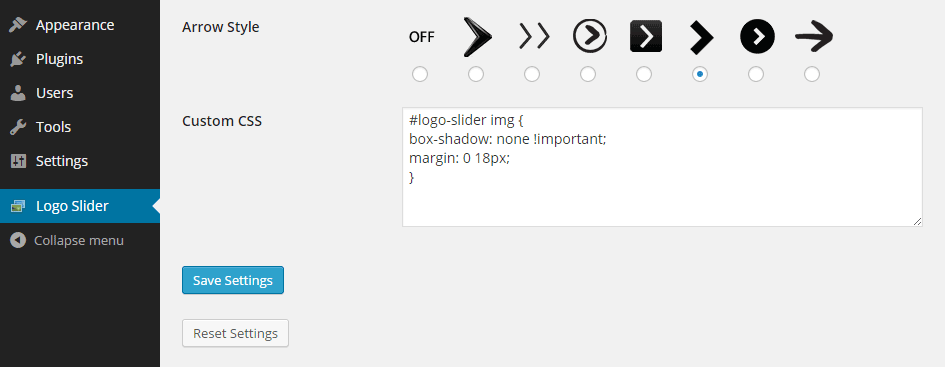Viewport: 945px width, 367px height.
Task: Click the Reset Settings button
Action: 235,333
